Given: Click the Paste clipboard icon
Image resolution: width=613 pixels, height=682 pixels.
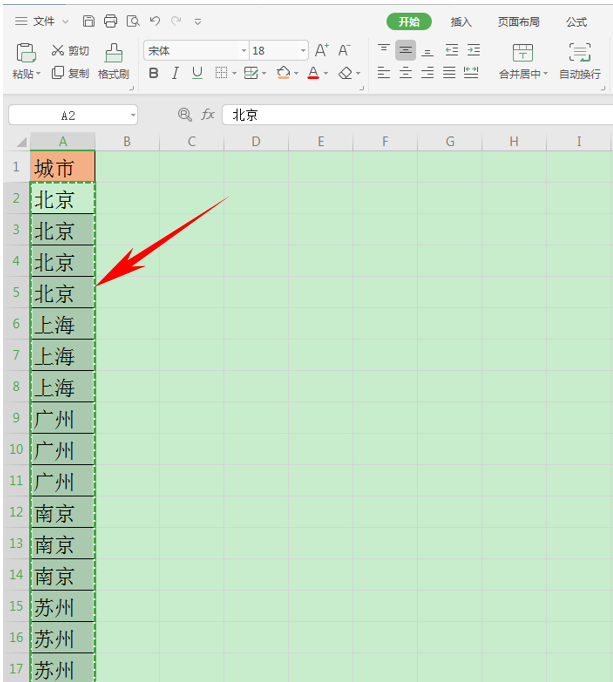Looking at the screenshot, I should tap(26, 53).
